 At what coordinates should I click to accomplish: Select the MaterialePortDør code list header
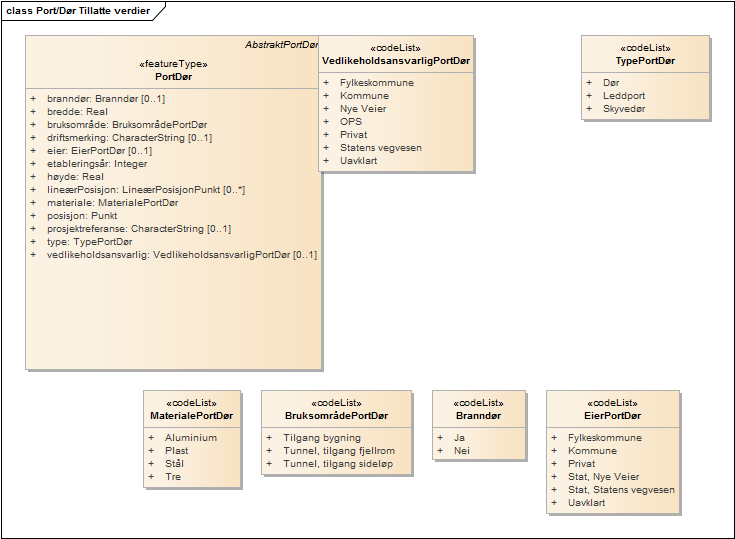coord(192,415)
